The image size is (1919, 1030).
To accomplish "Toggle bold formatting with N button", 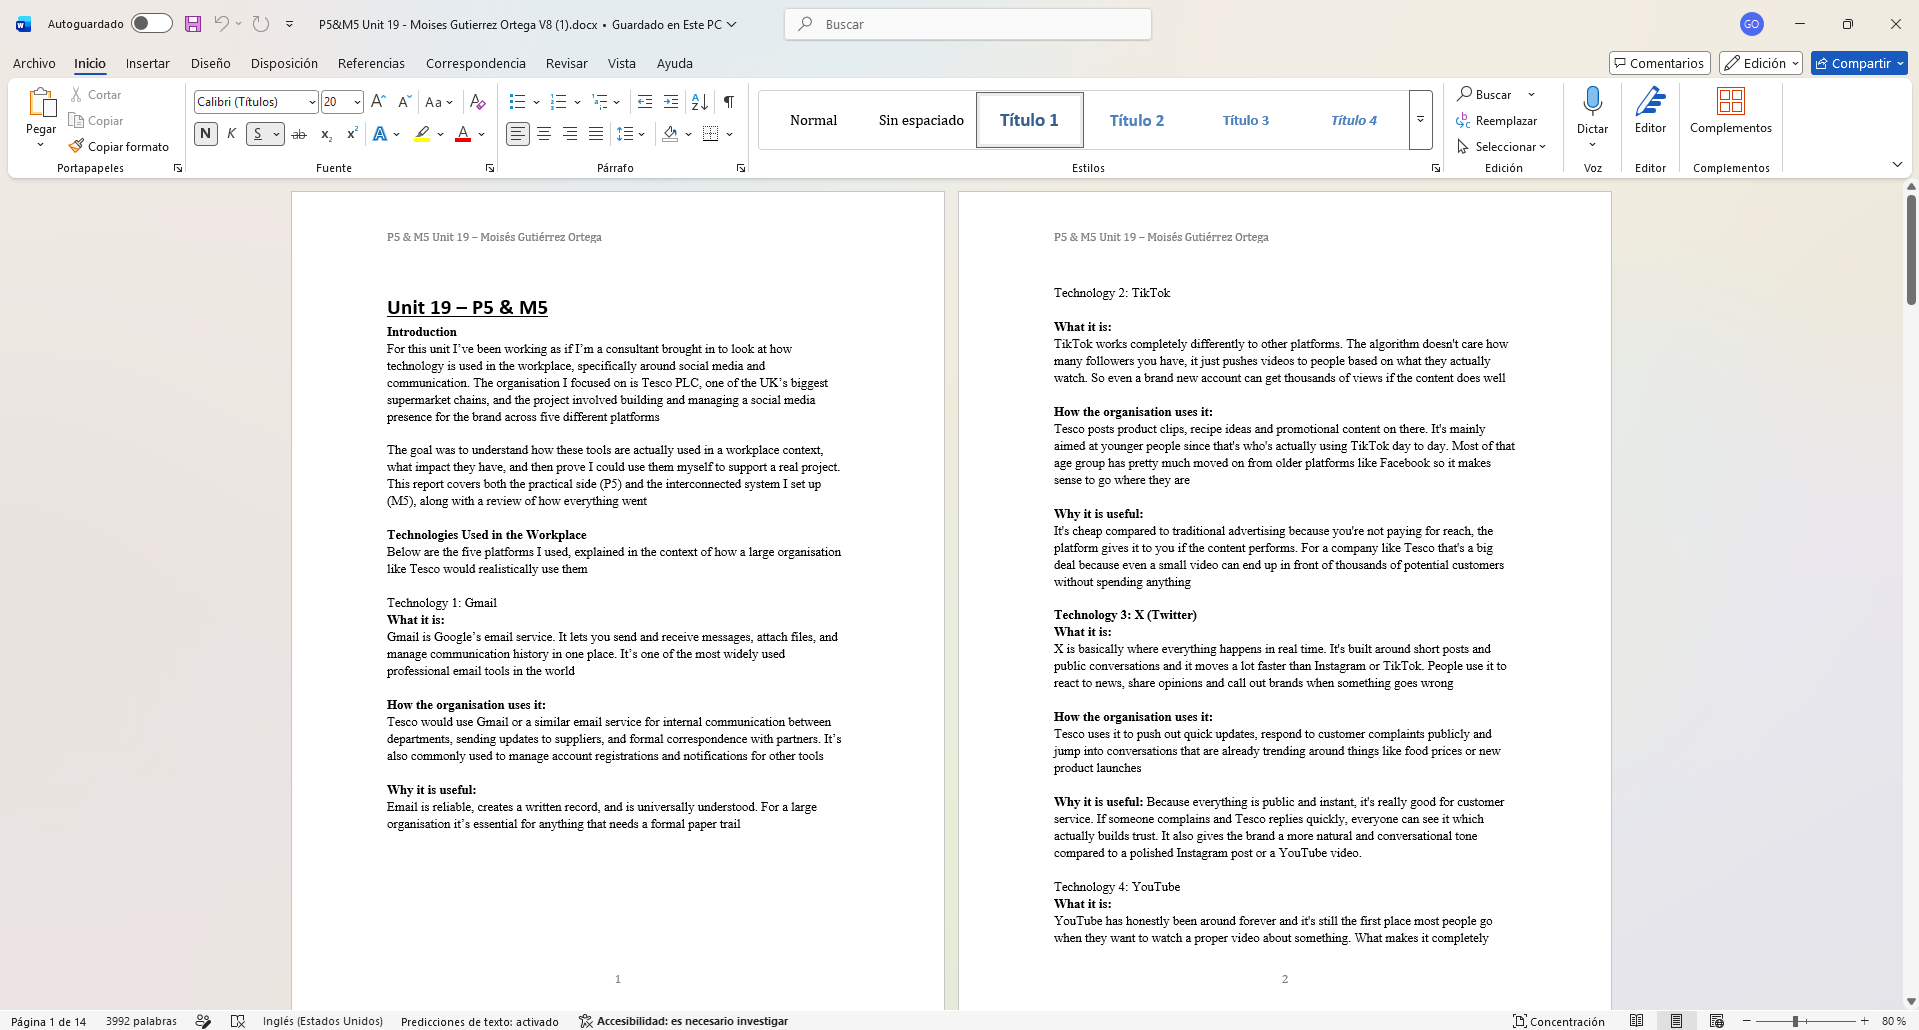I will [206, 134].
